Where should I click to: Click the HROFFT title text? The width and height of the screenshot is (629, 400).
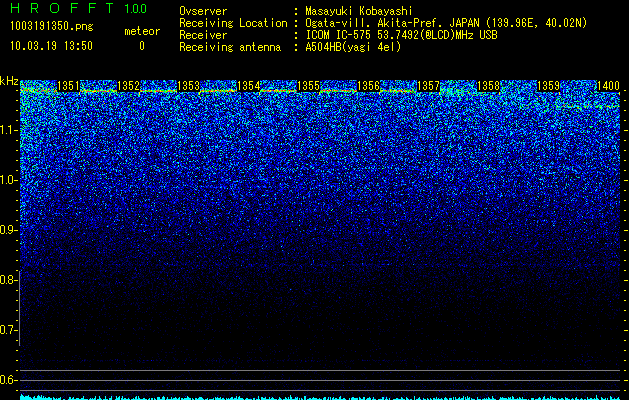click(x=62, y=8)
